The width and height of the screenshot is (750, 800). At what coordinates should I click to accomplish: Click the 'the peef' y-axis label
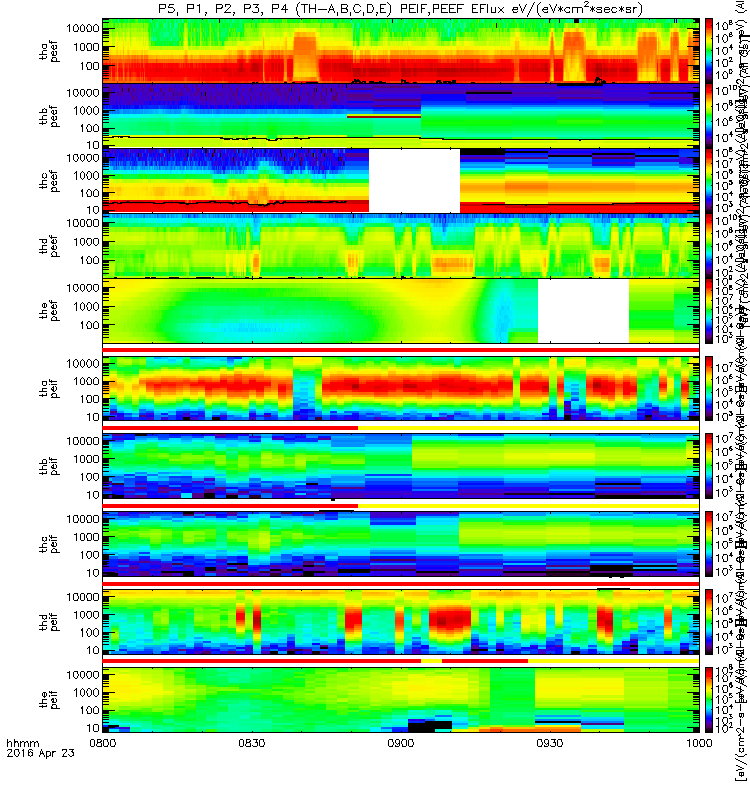(x=49, y=311)
